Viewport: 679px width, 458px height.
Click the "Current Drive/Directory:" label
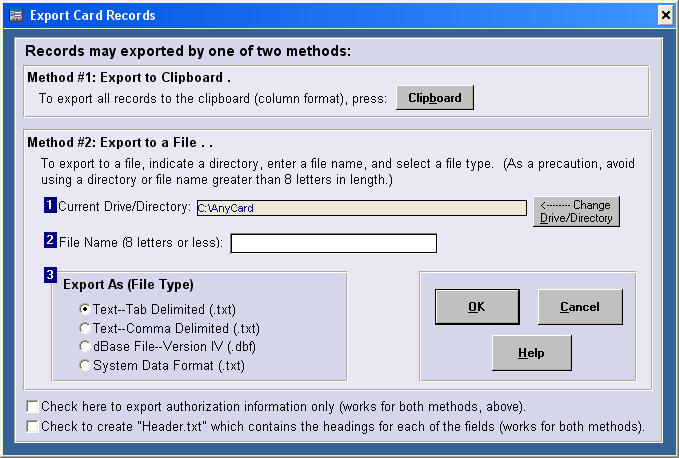pos(124,206)
